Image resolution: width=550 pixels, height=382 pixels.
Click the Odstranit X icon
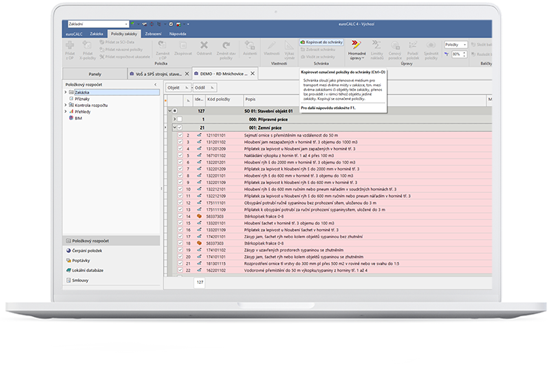click(204, 45)
